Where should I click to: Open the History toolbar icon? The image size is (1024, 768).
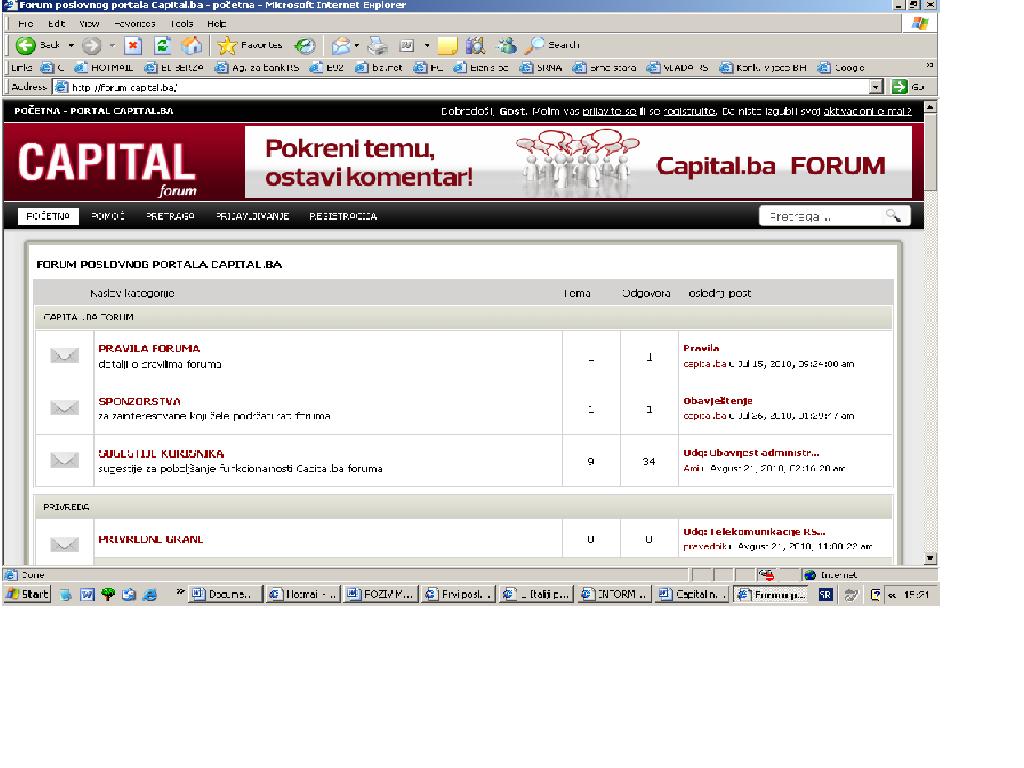click(305, 45)
